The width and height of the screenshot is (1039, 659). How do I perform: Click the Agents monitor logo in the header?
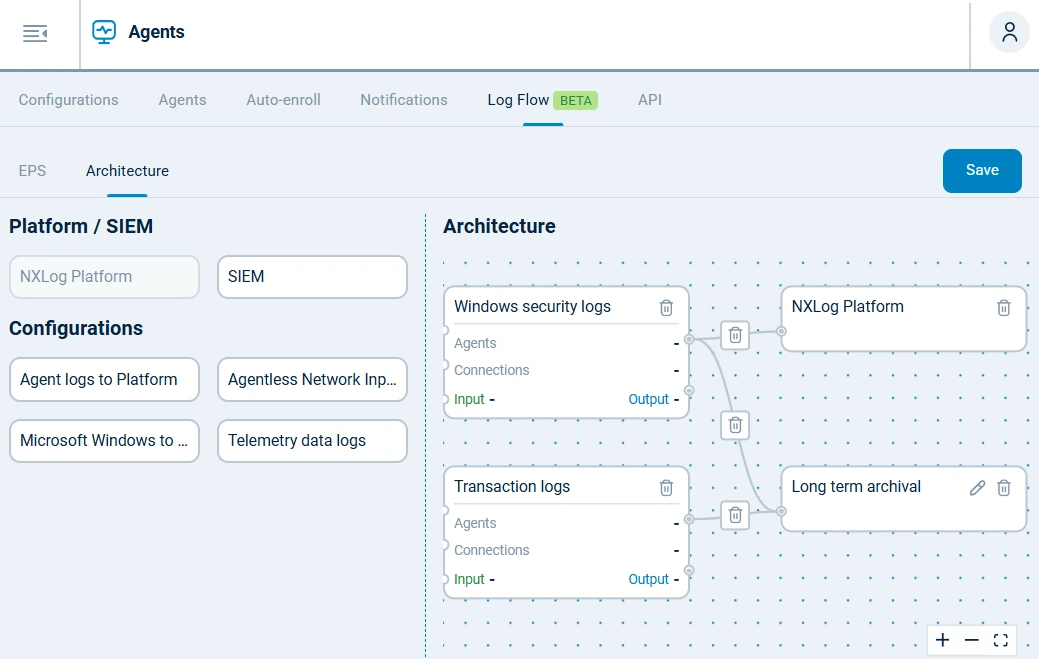(103, 31)
